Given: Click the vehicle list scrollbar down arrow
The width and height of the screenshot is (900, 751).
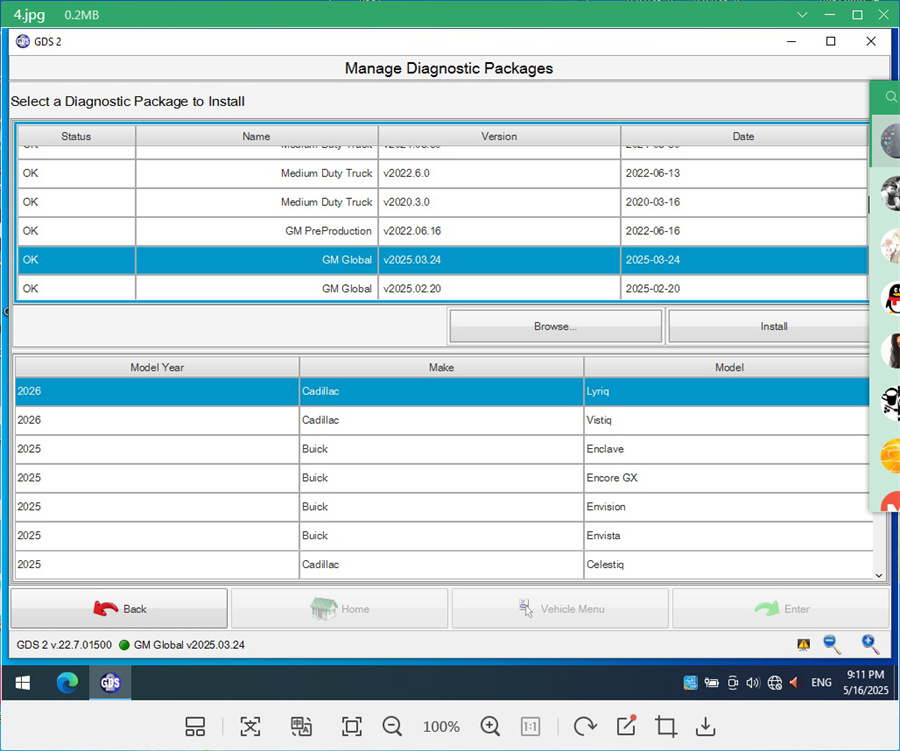Looking at the screenshot, I should (879, 575).
